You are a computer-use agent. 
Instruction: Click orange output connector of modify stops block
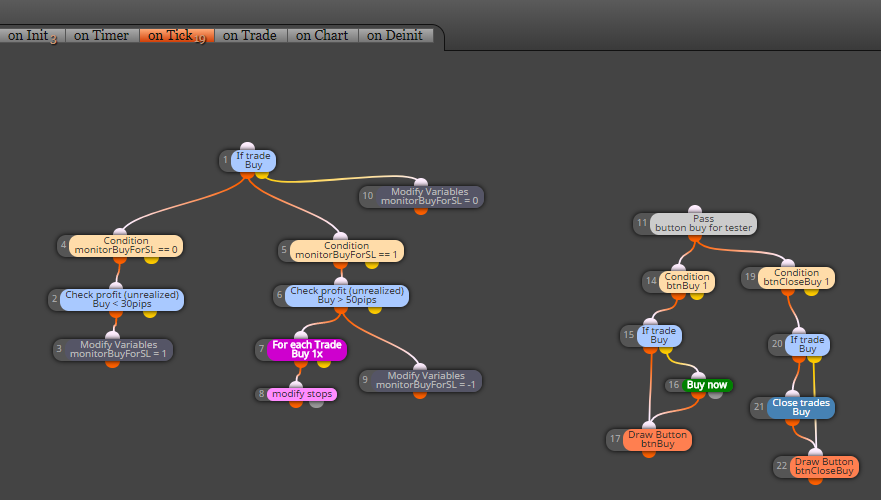click(x=296, y=403)
